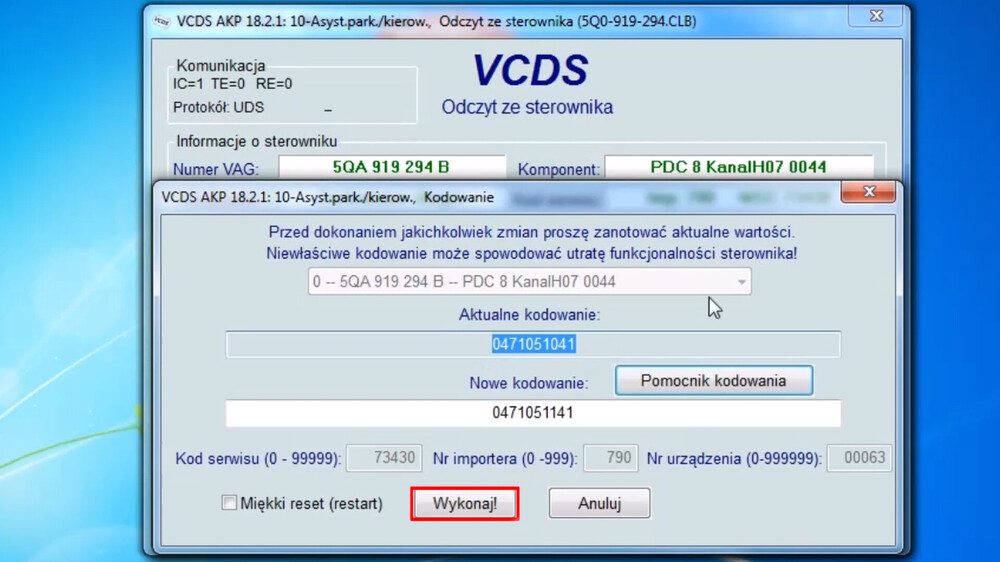Click the Komponent value box

tap(738, 167)
